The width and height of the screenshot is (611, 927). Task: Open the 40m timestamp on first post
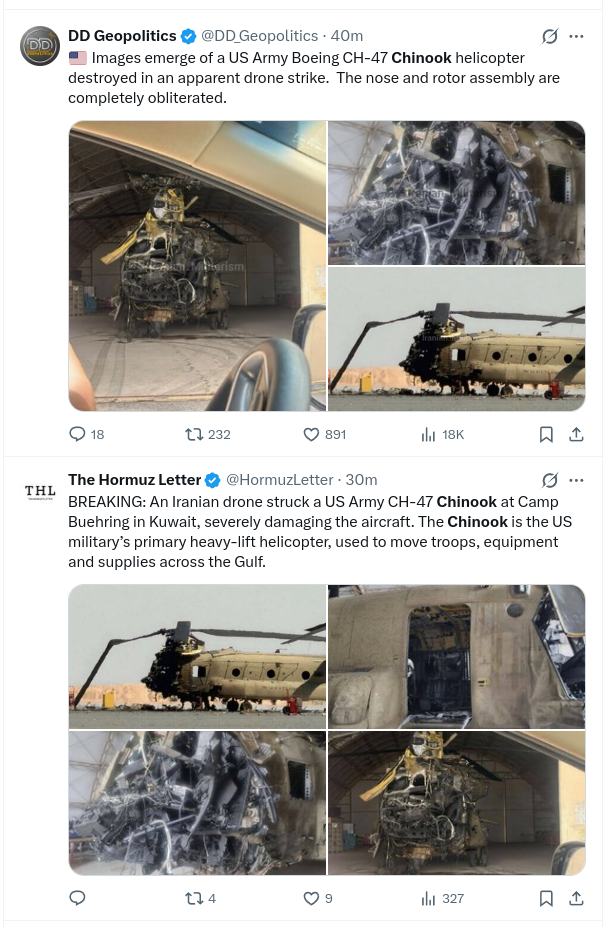pos(347,36)
